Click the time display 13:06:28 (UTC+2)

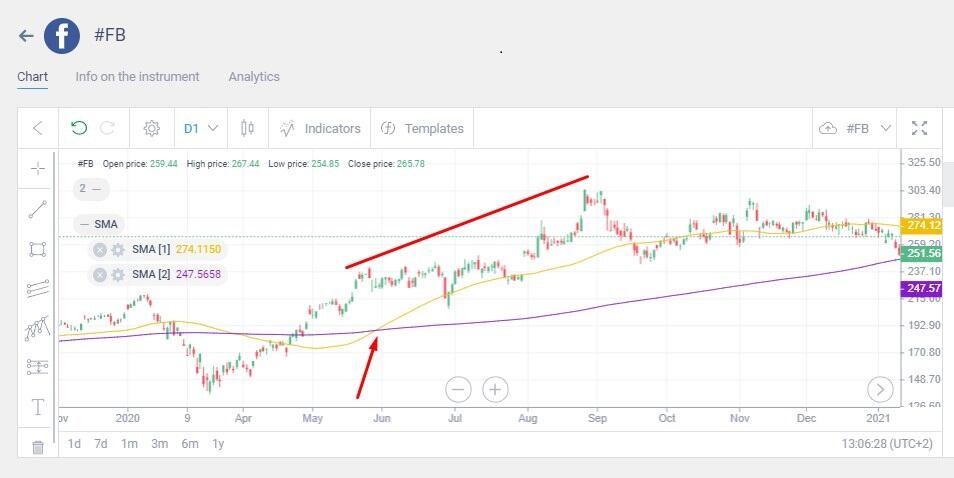point(886,444)
